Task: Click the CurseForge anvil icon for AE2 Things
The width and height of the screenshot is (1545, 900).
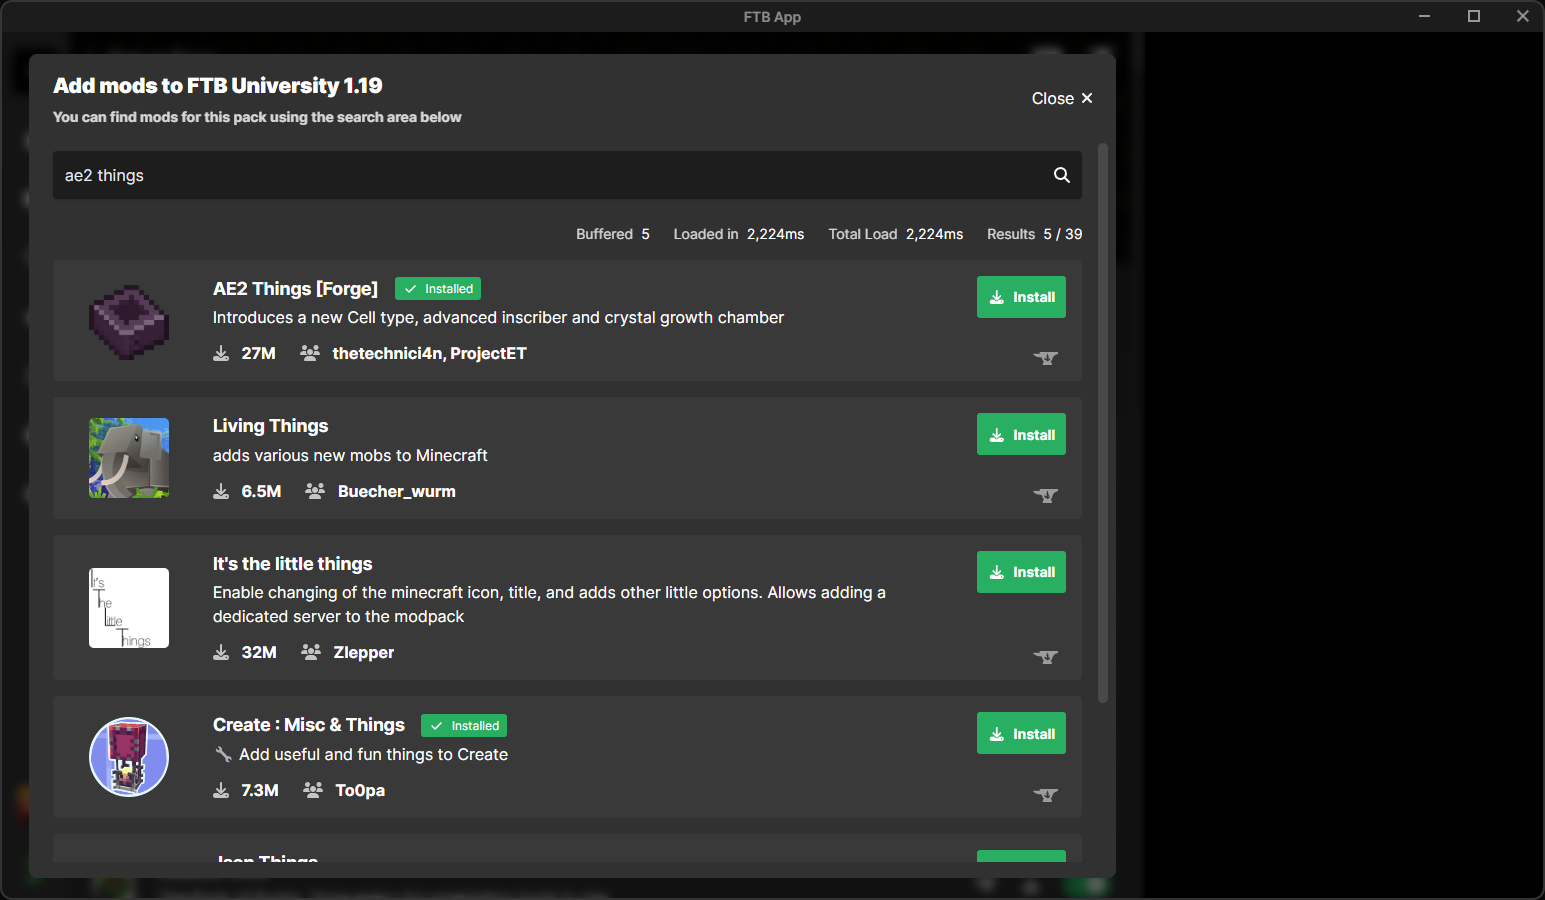Action: [1045, 358]
